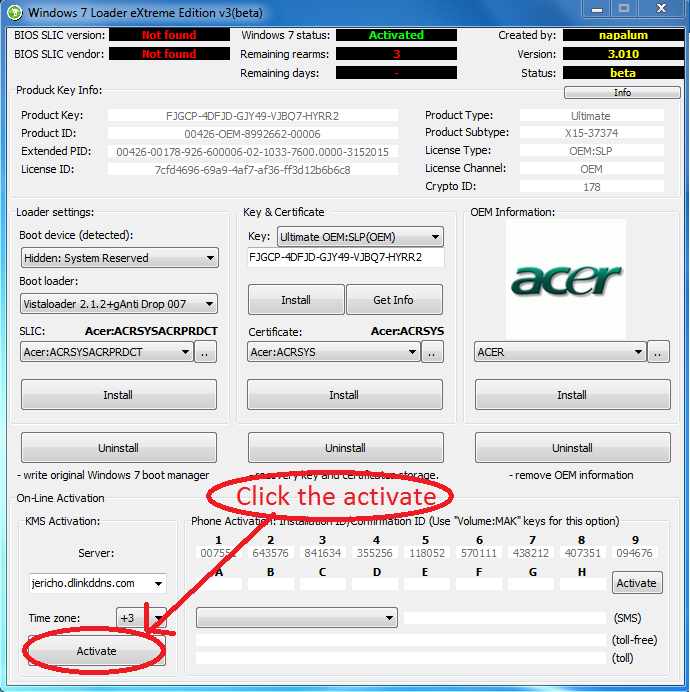The height and width of the screenshot is (692, 690).
Task: Click confirmation ID field F
Action: coord(479,584)
